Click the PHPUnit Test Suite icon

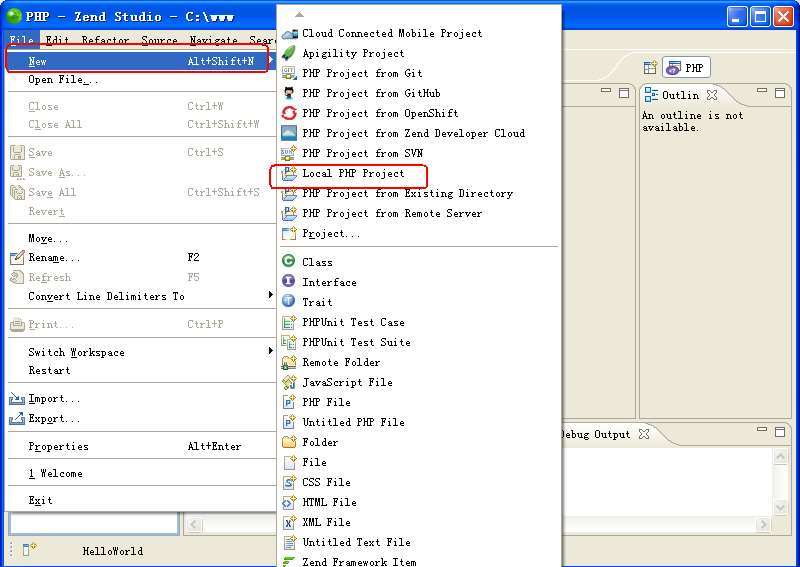click(x=289, y=342)
